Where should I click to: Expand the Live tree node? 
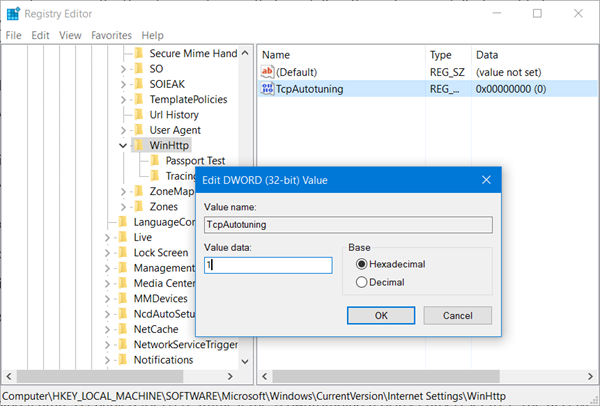(x=107, y=238)
